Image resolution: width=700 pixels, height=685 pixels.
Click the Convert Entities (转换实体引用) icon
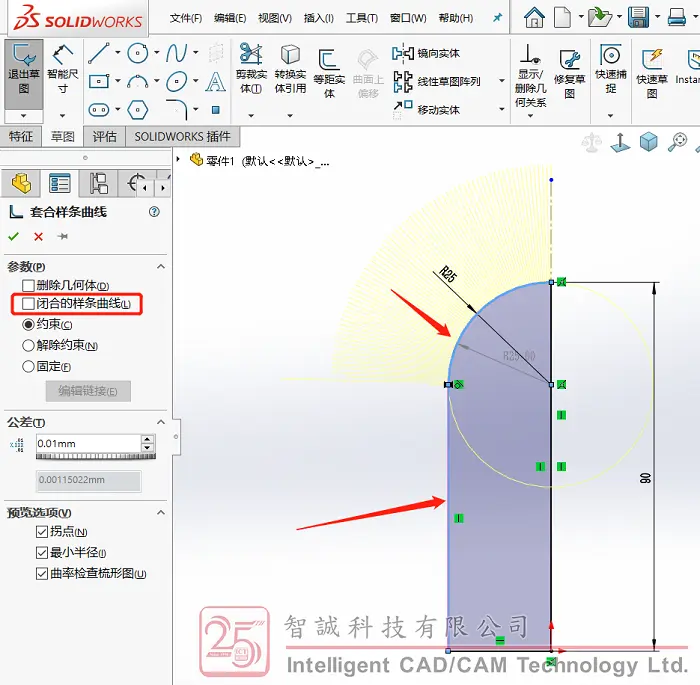coord(290,54)
